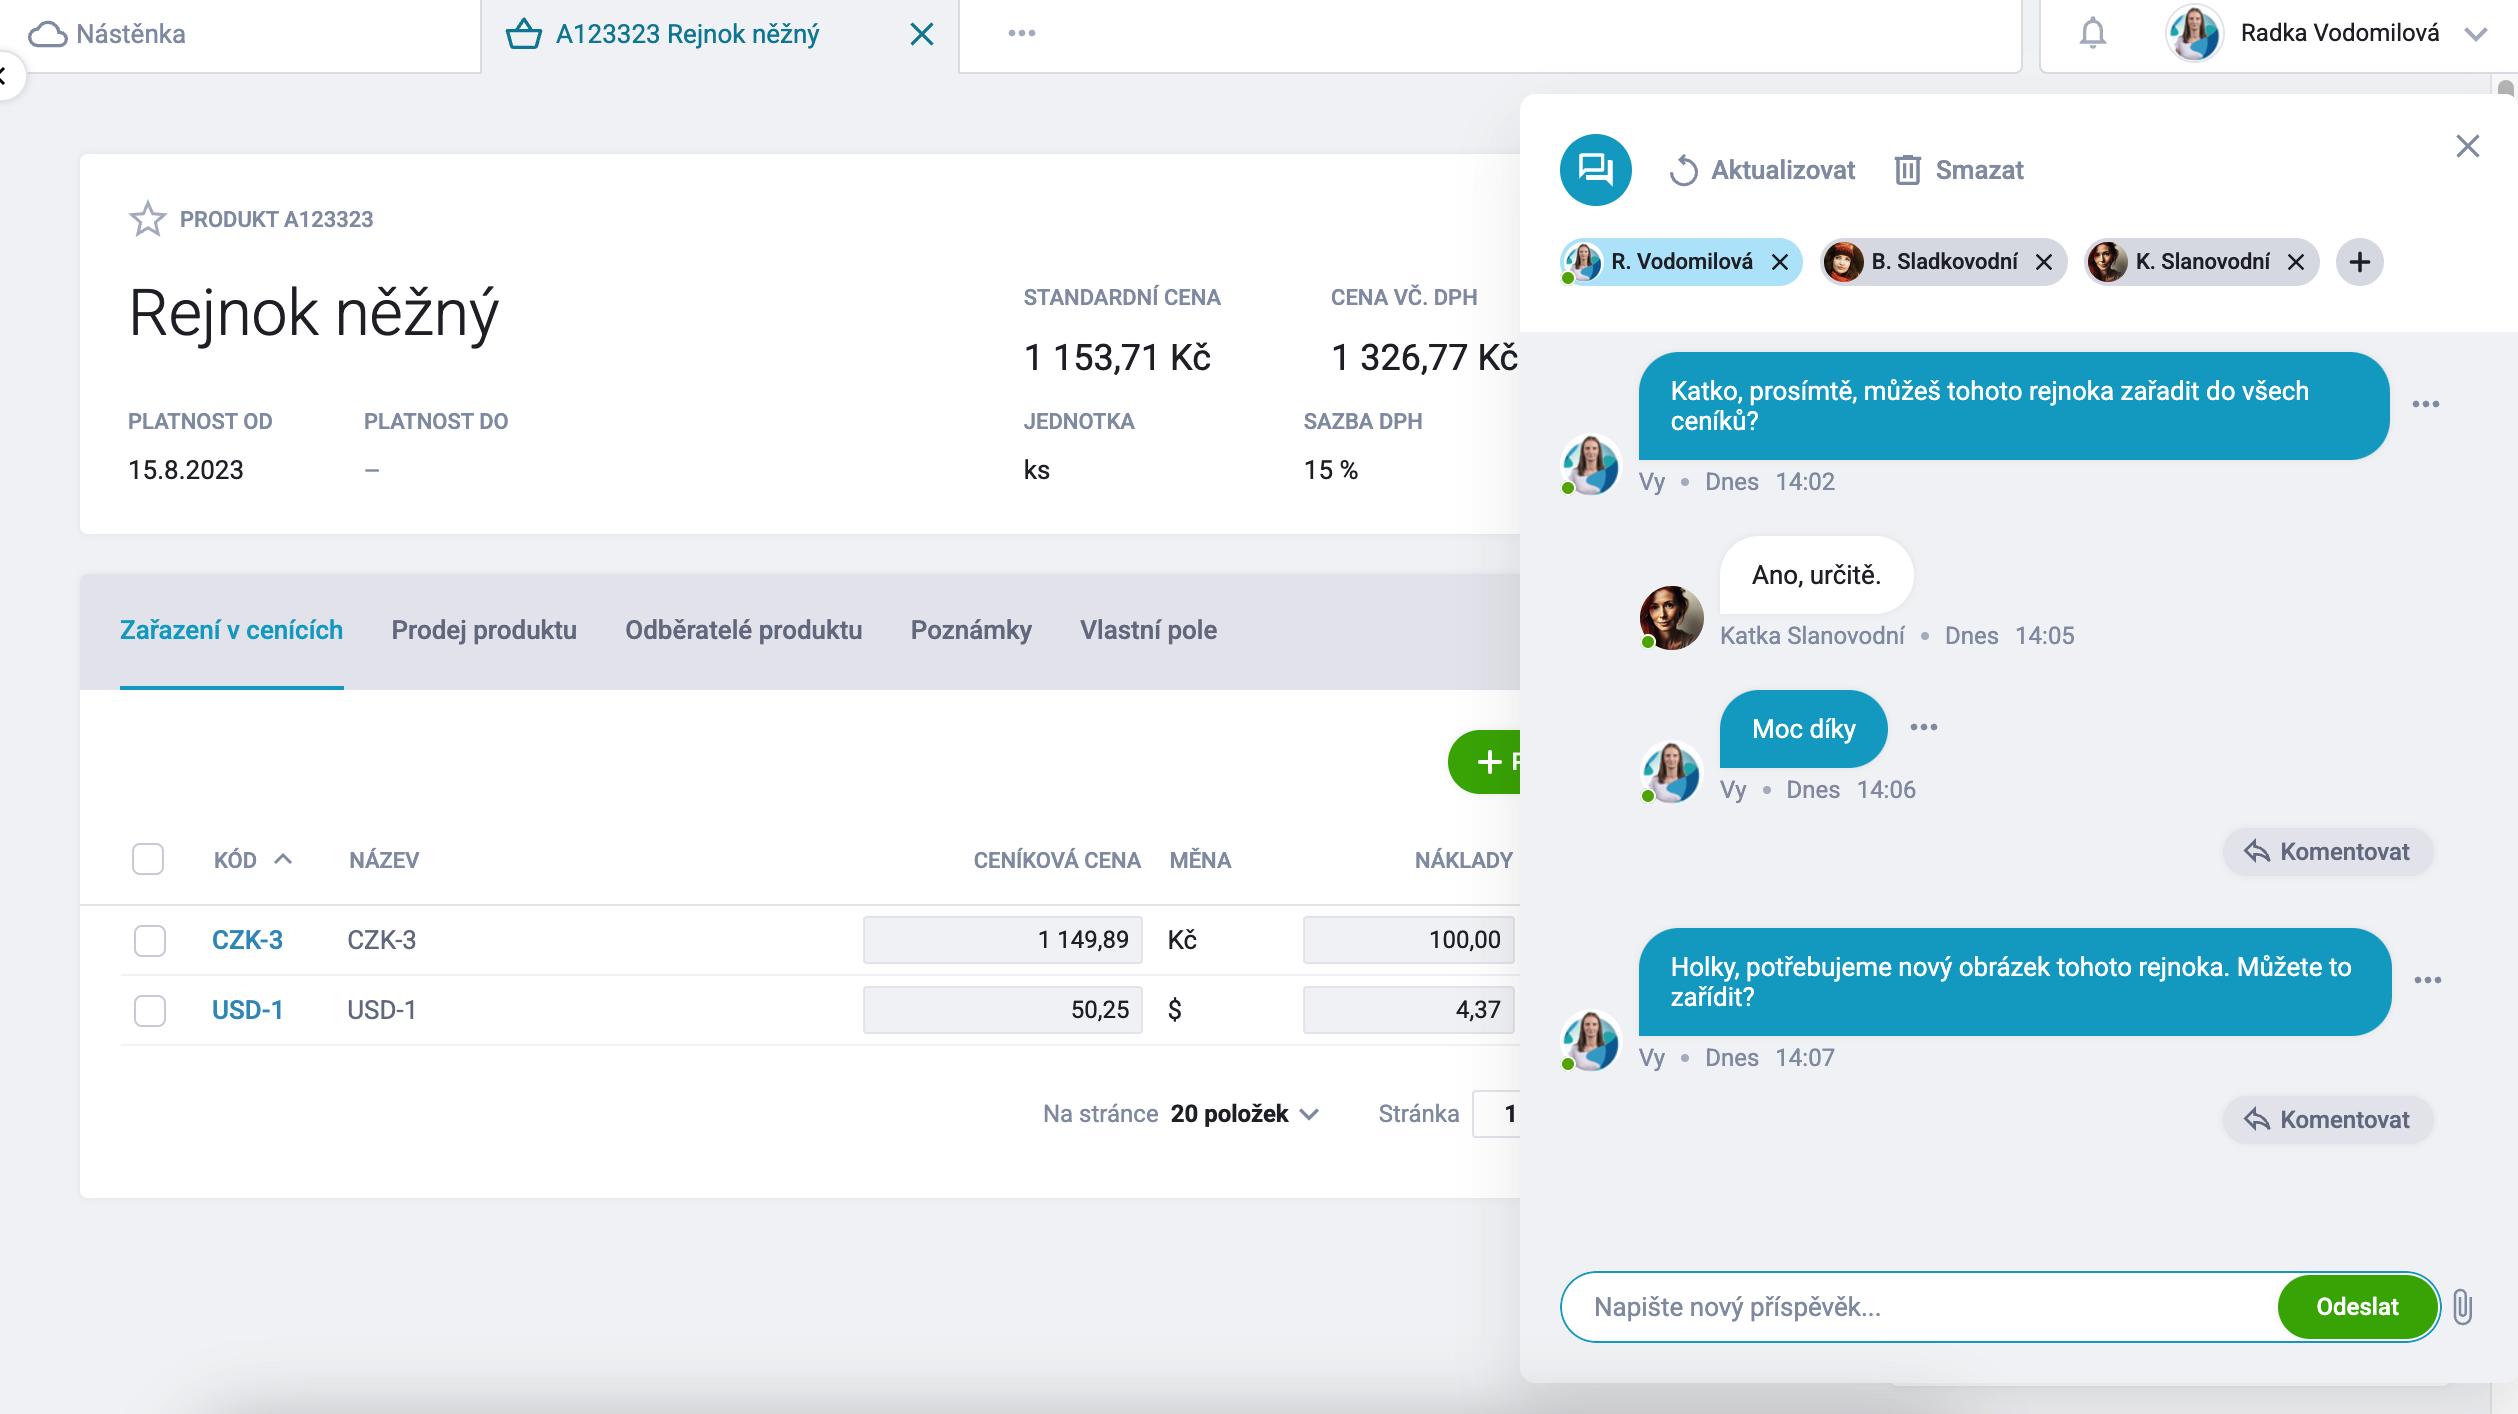2518x1414 pixels.
Task: Open the 20 položek per-page dropdown
Action: pos(1245,1114)
